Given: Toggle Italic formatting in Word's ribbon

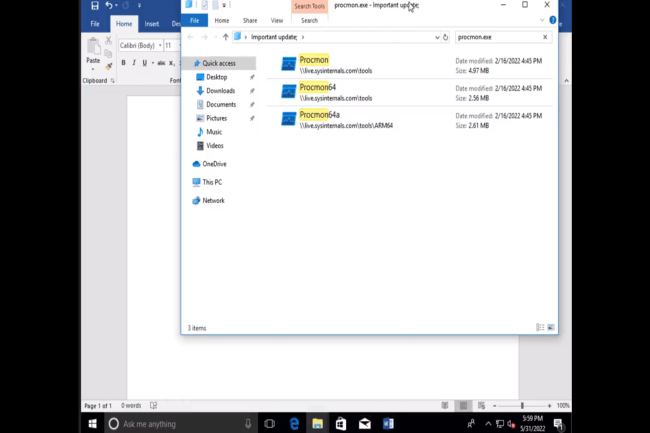Looking at the screenshot, I should [134, 63].
